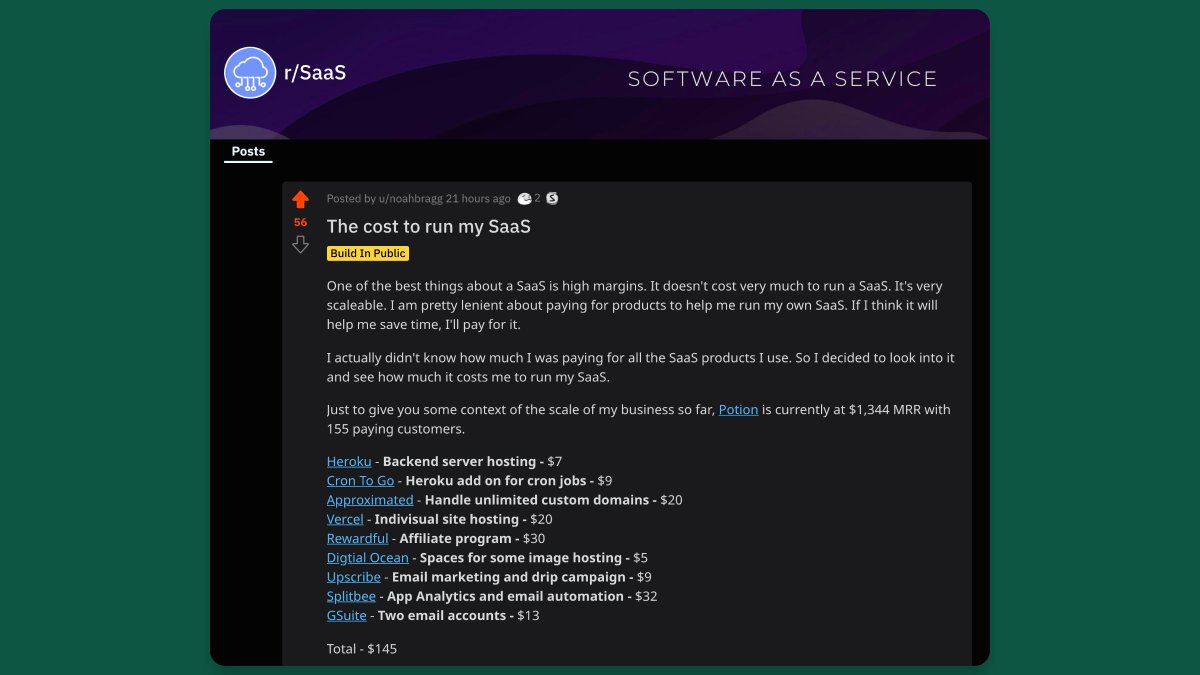Viewport: 1200px width, 675px height.
Task: Open the Heroku link
Action: (x=349, y=462)
